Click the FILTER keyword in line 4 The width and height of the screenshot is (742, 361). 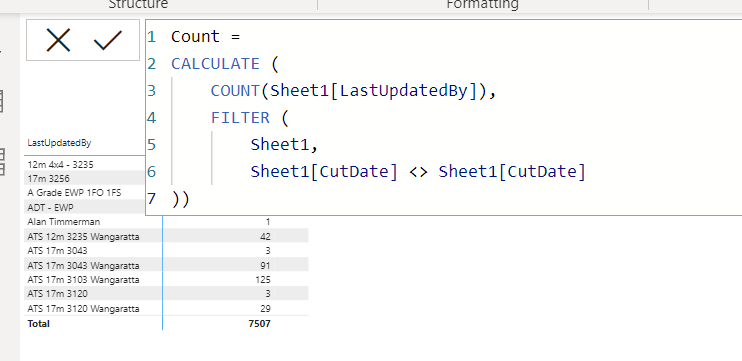tap(240, 117)
